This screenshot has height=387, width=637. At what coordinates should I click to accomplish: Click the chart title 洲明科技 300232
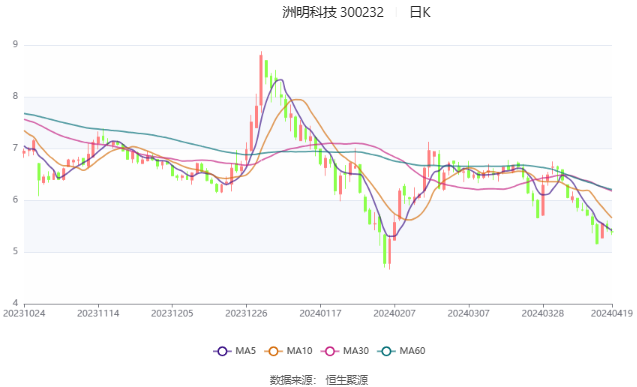[x=333, y=12]
